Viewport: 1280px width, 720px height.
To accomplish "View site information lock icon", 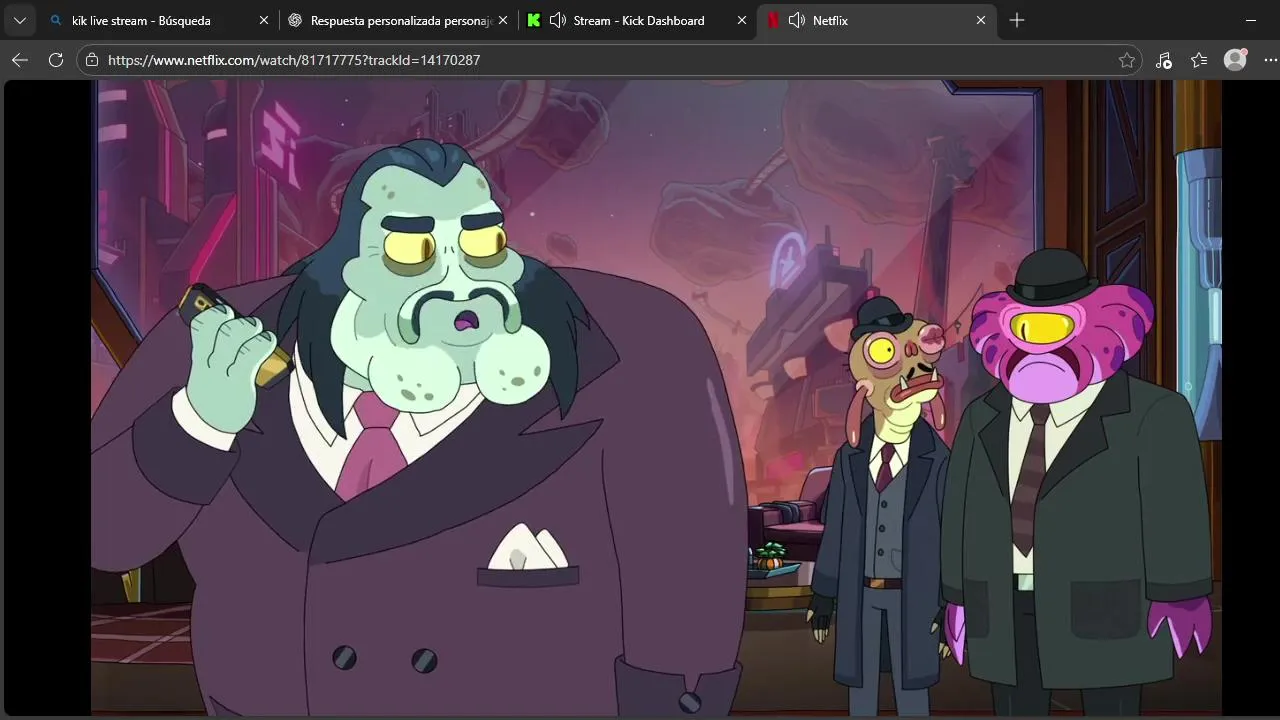I will click(92, 60).
